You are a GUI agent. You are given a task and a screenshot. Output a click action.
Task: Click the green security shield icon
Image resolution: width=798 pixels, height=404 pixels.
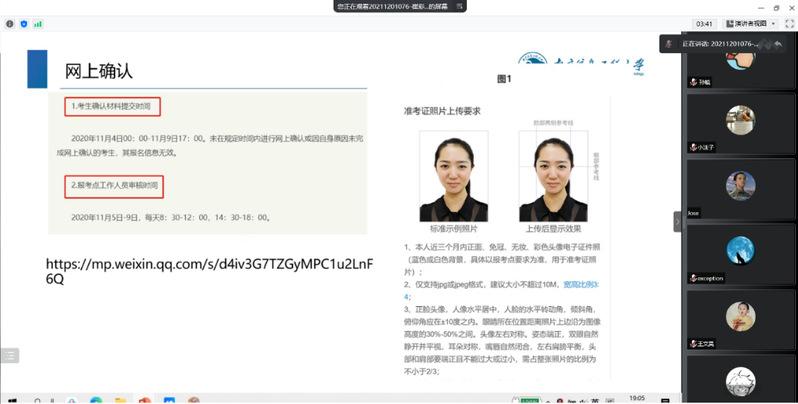pos(24,23)
